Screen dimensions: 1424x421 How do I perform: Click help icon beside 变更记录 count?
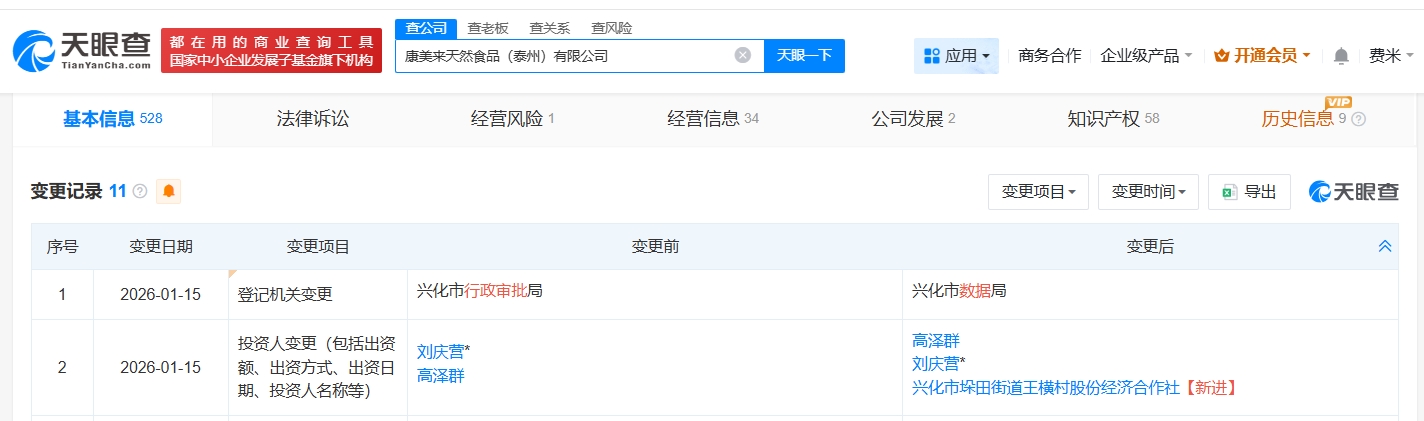coord(140,191)
